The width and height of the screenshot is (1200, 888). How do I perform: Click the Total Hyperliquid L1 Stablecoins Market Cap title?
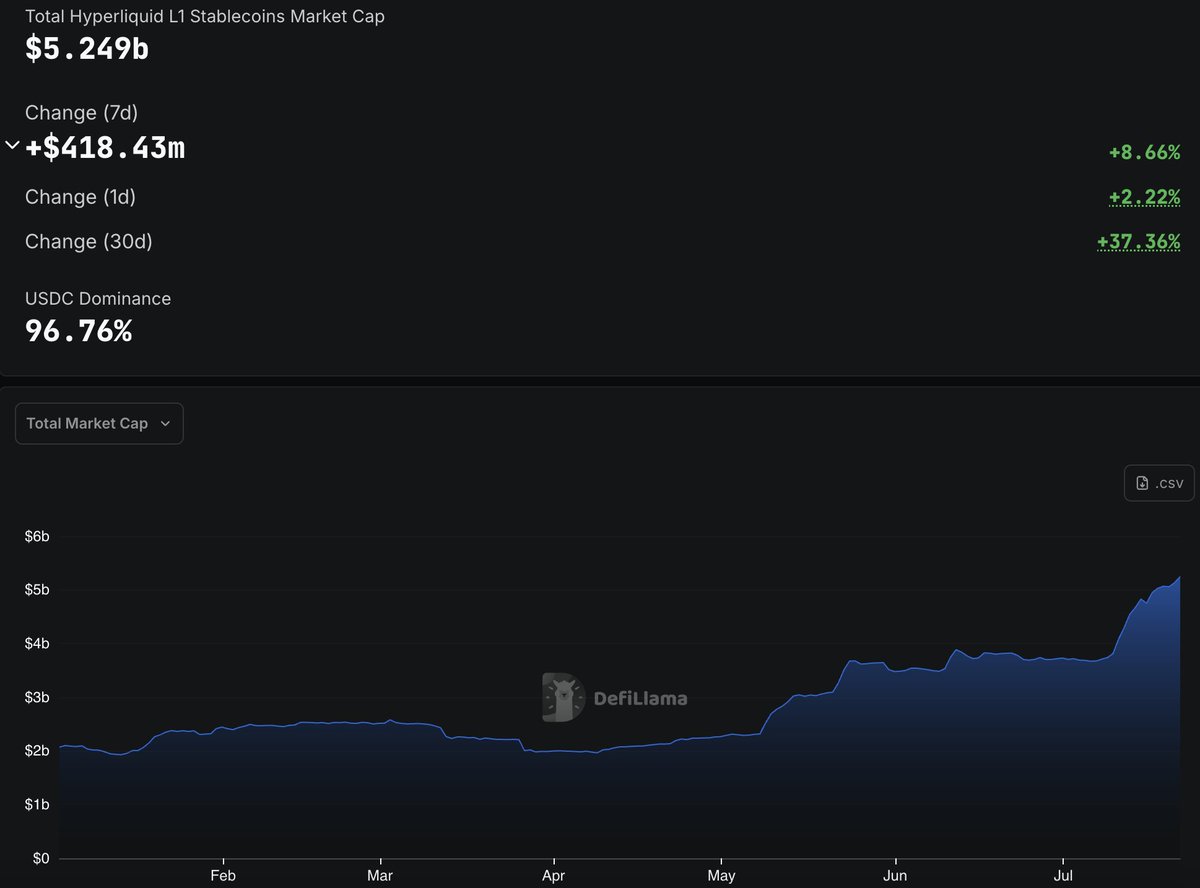click(205, 16)
